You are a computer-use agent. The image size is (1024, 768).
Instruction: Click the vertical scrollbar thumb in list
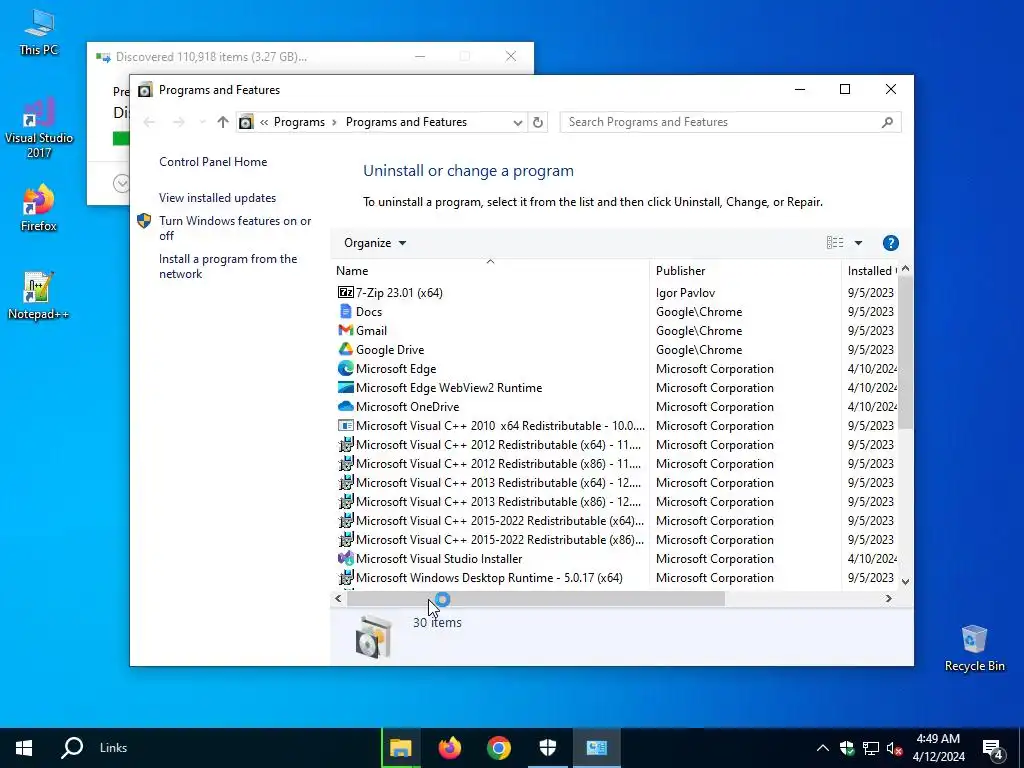click(x=905, y=353)
